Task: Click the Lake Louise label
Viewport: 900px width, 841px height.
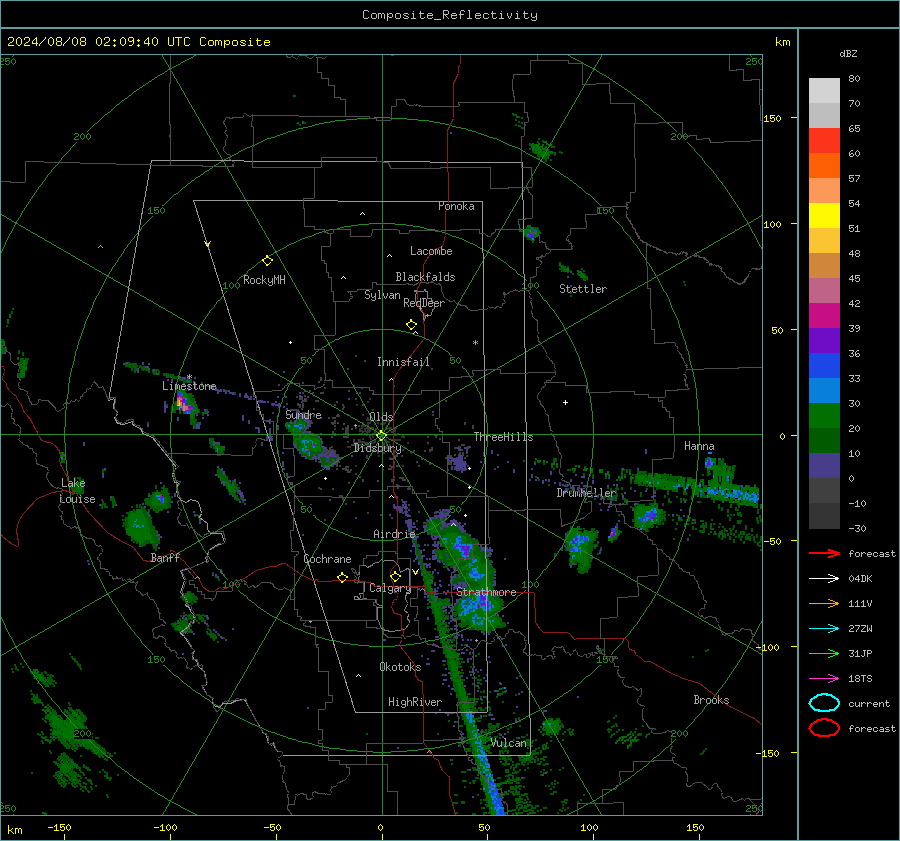Action: click(77, 491)
